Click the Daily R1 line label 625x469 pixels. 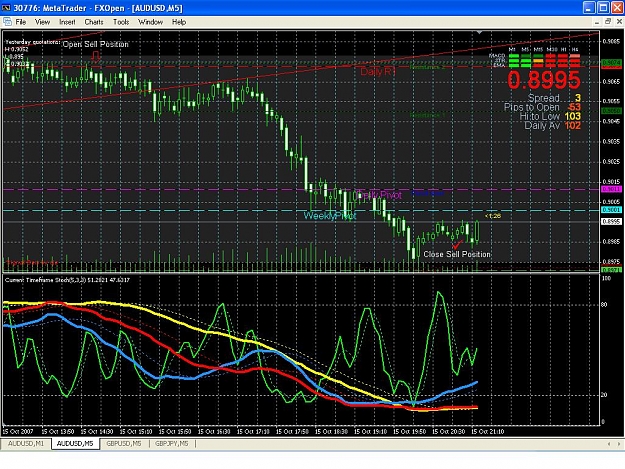(378, 72)
